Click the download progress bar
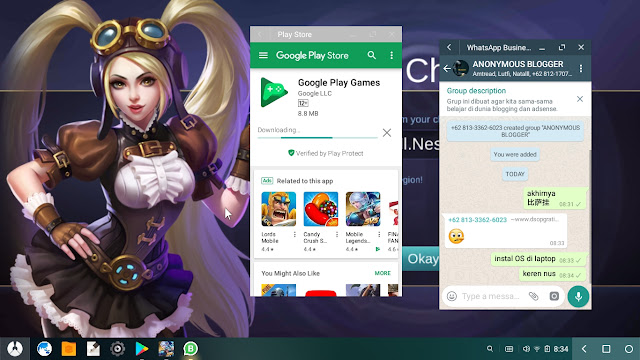 click(318, 138)
